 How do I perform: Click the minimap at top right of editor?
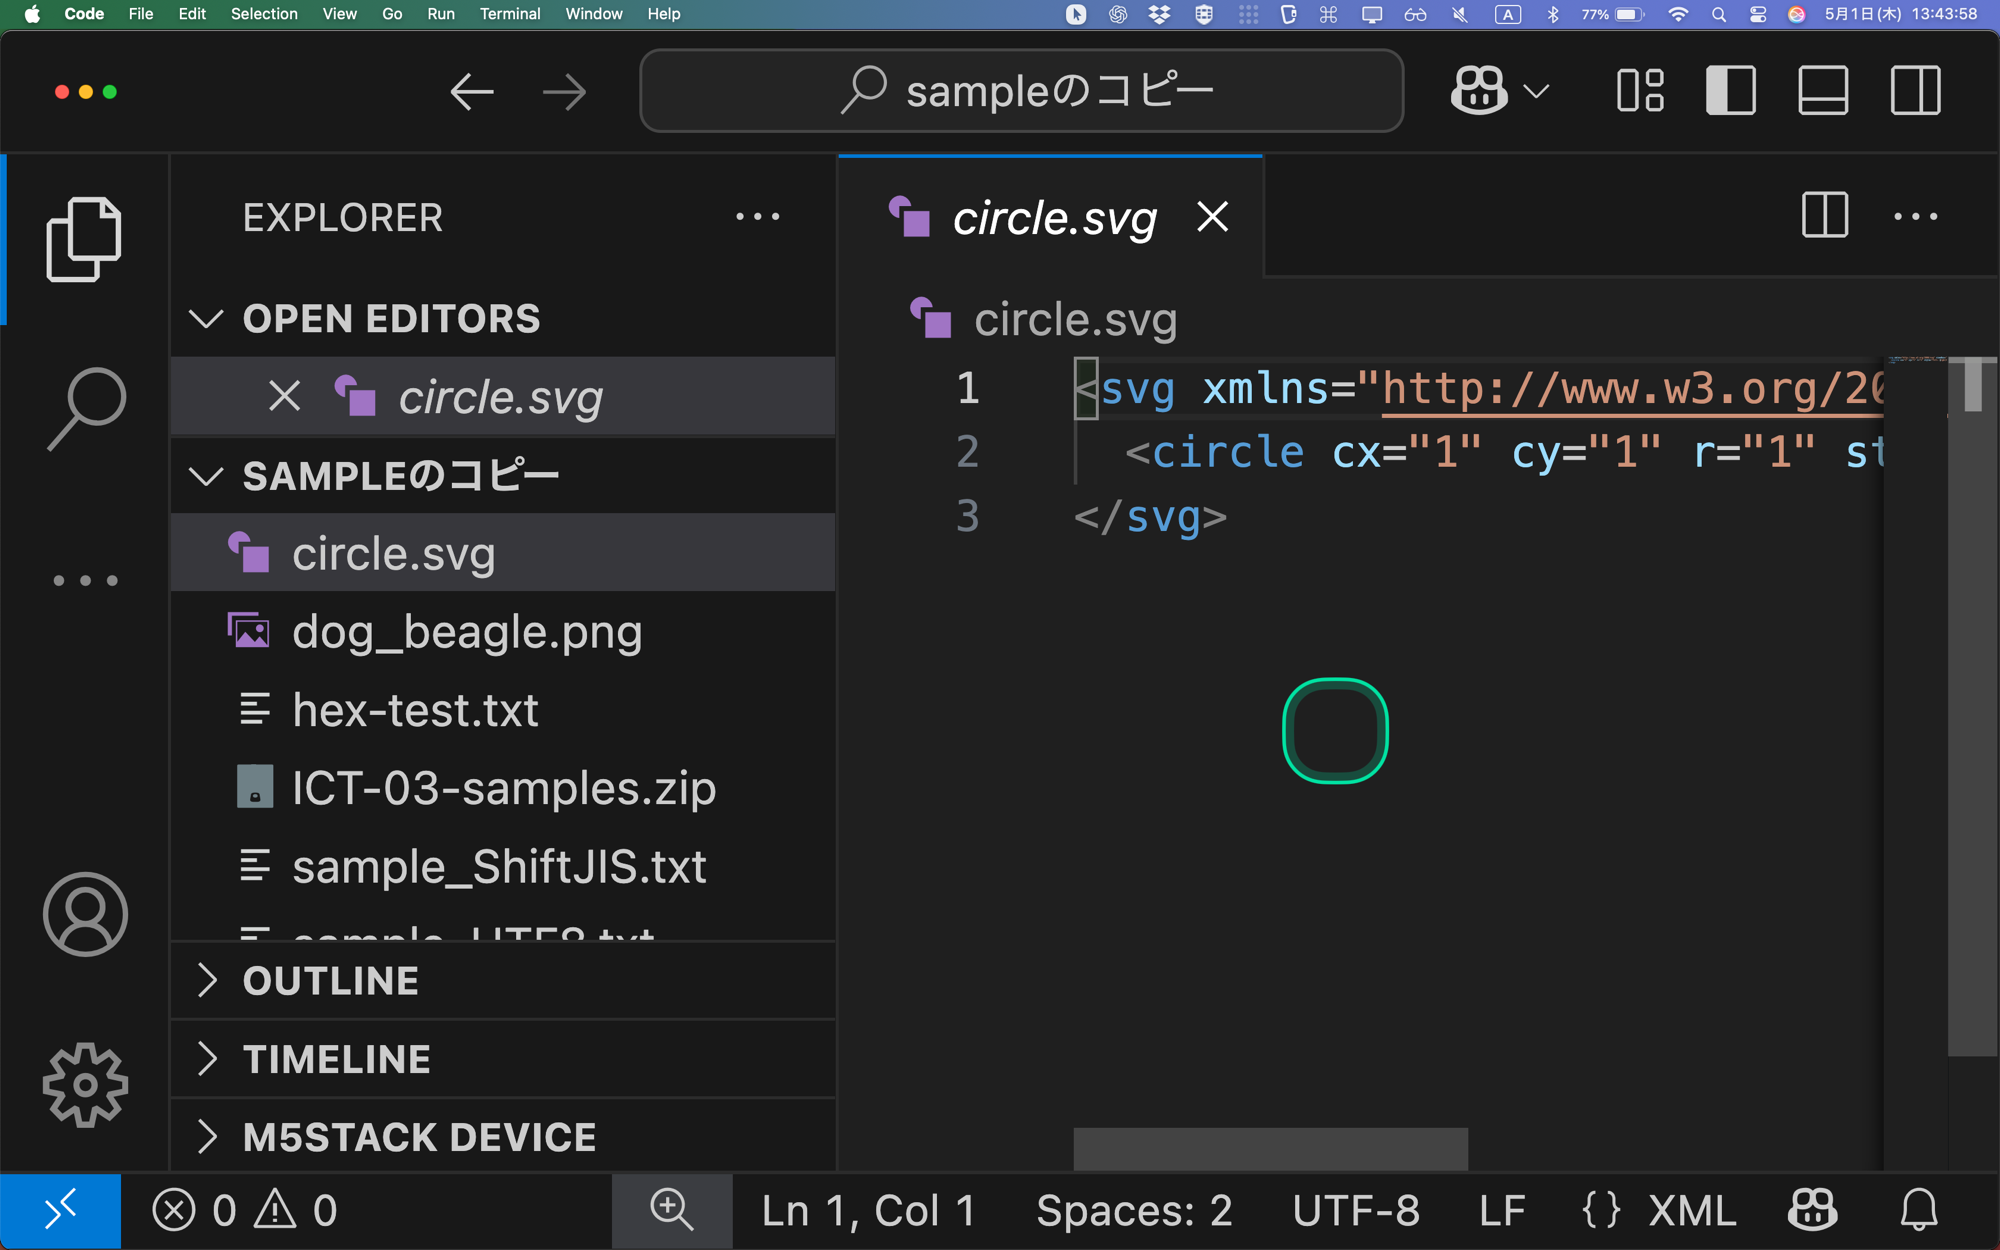coord(1916,360)
